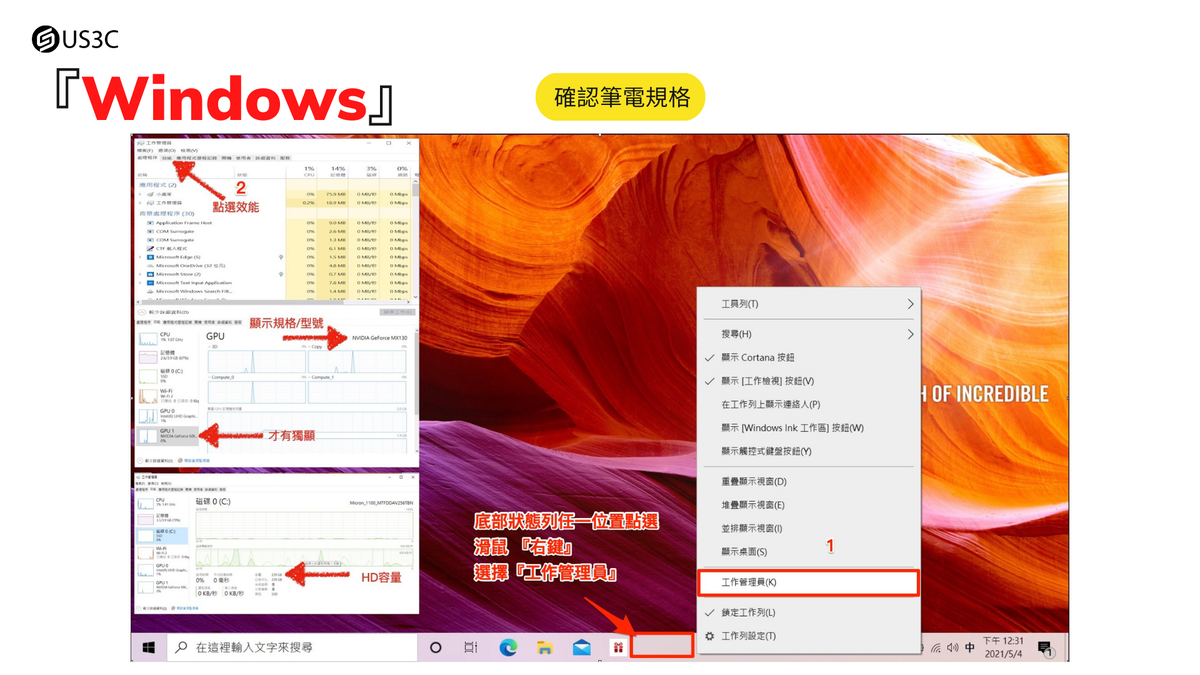The height and width of the screenshot is (675, 1200).
Task: Open the Mail app on the taskbar
Action: 582,648
